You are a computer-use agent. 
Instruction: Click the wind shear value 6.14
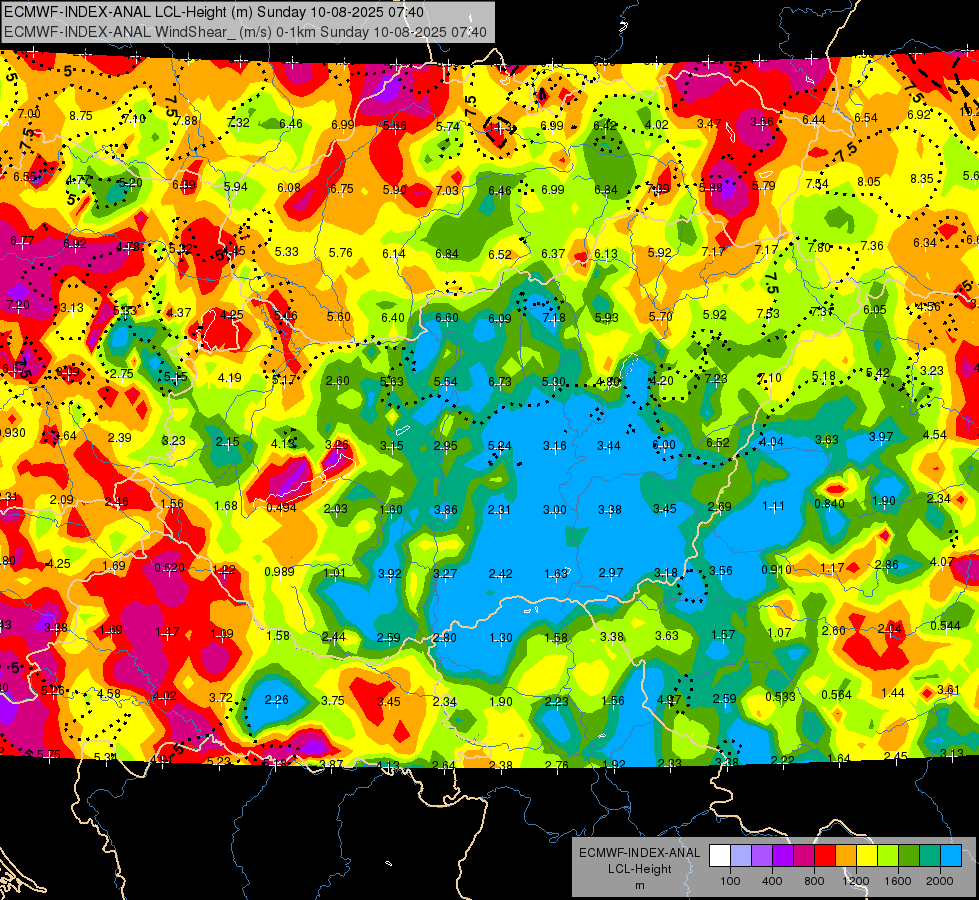point(394,253)
